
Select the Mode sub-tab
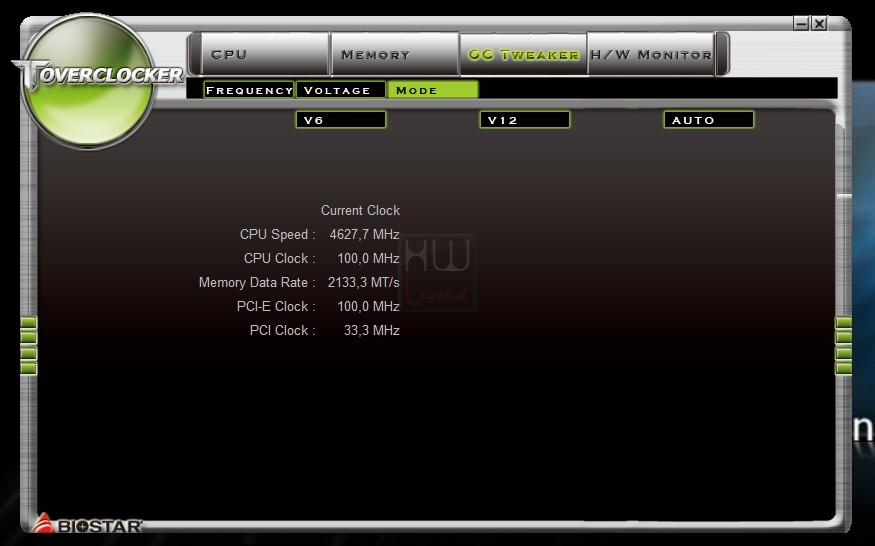pos(432,90)
